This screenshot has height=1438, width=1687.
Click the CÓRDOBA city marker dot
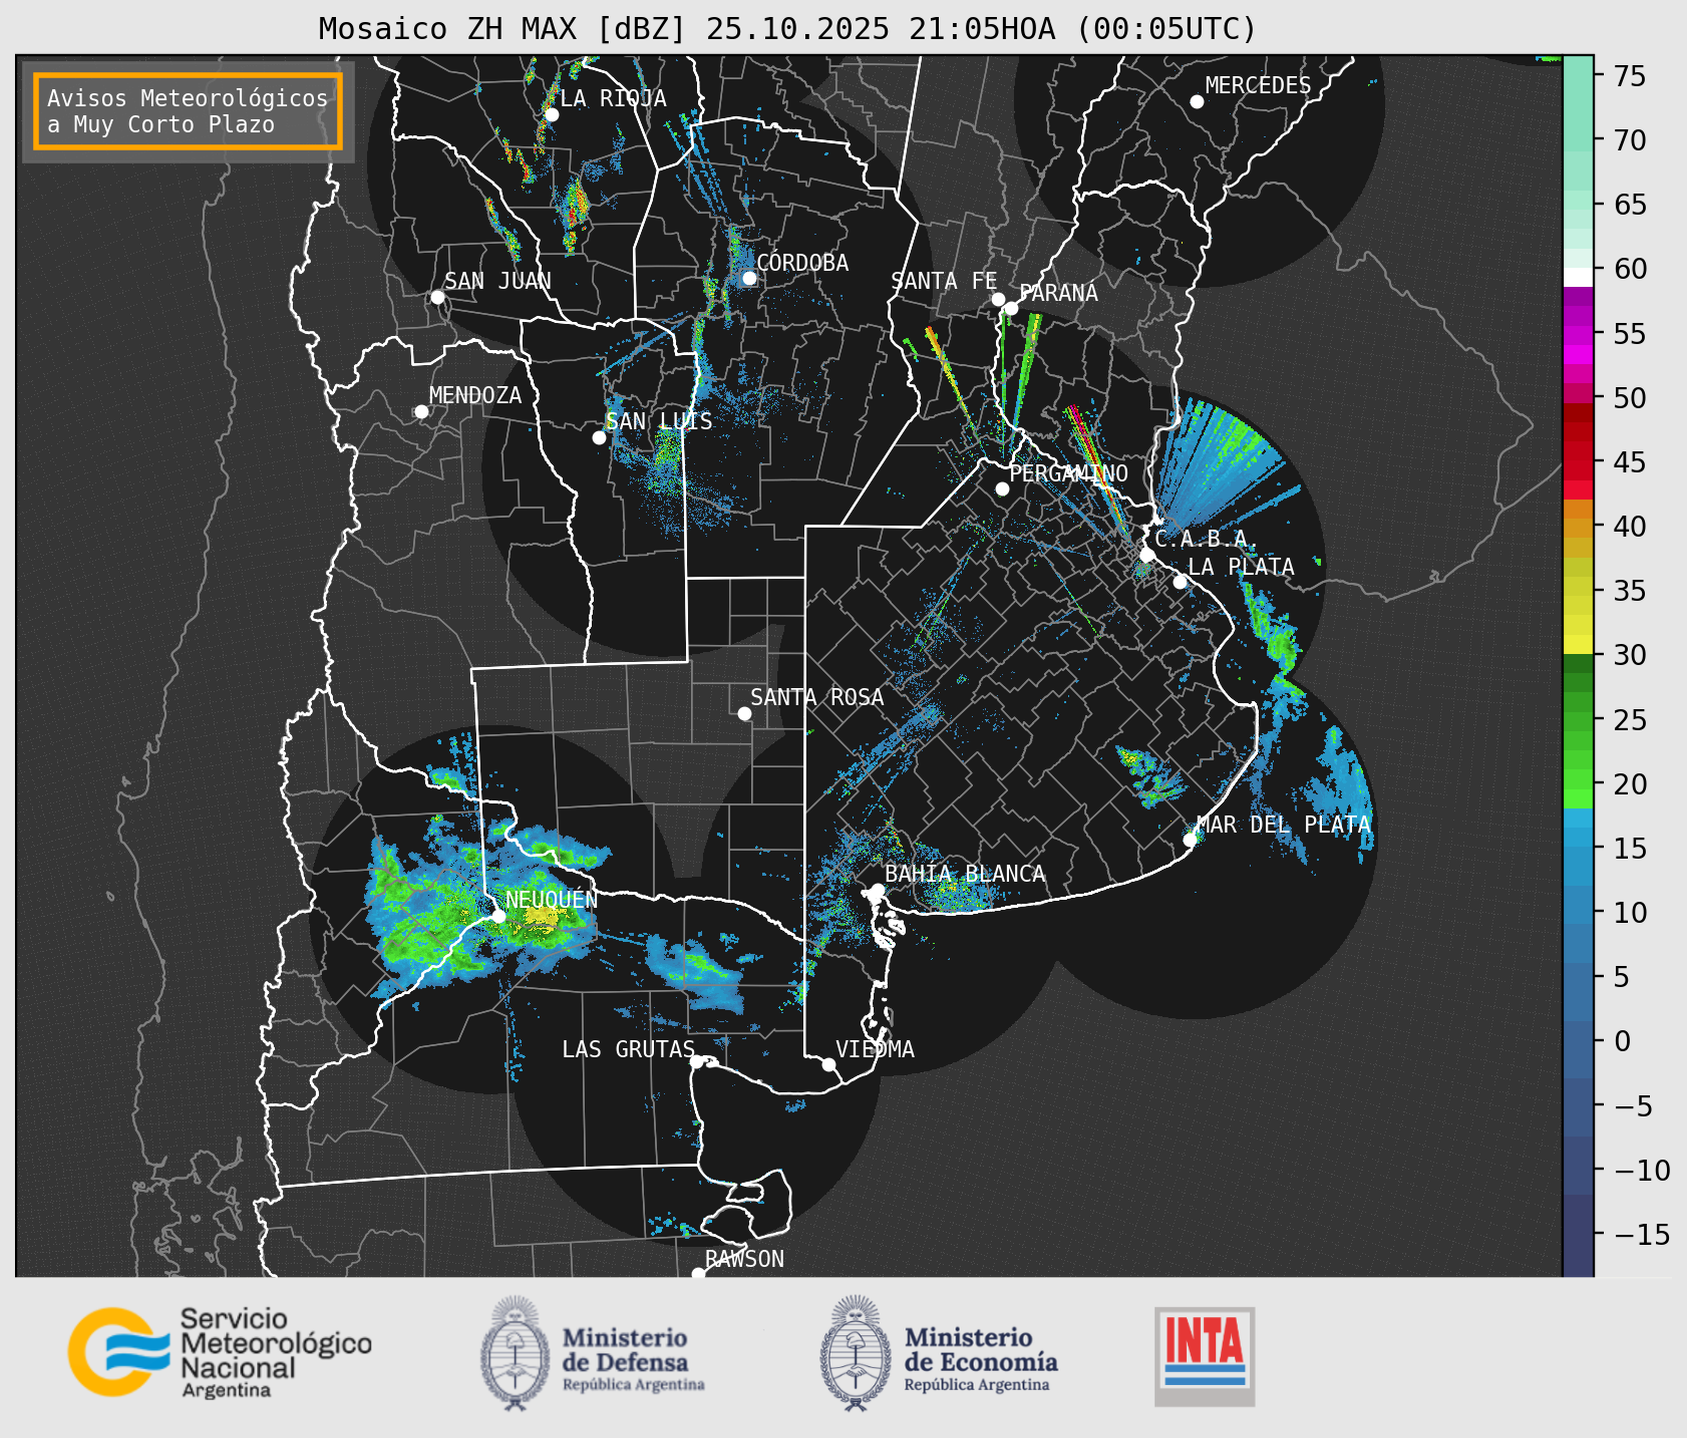click(x=749, y=278)
